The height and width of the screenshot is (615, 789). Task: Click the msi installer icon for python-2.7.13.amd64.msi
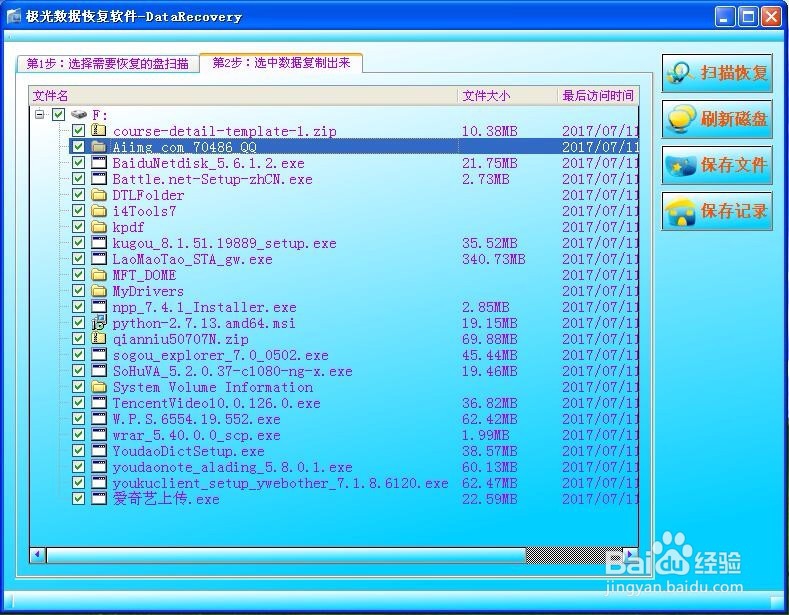click(x=99, y=323)
